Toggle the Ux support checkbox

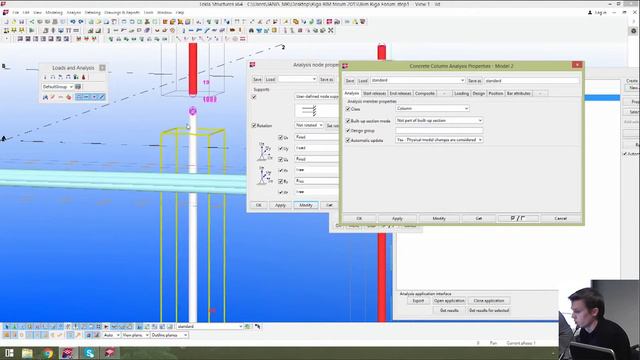(x=280, y=138)
